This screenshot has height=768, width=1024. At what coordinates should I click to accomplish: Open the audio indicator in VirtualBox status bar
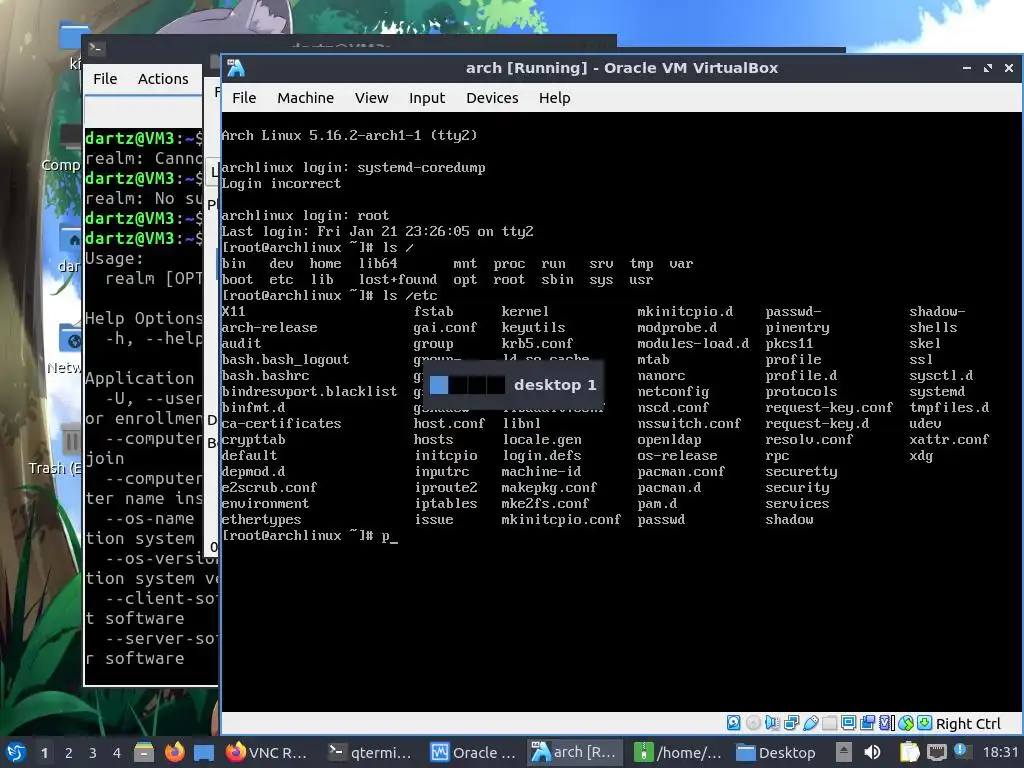point(772,723)
